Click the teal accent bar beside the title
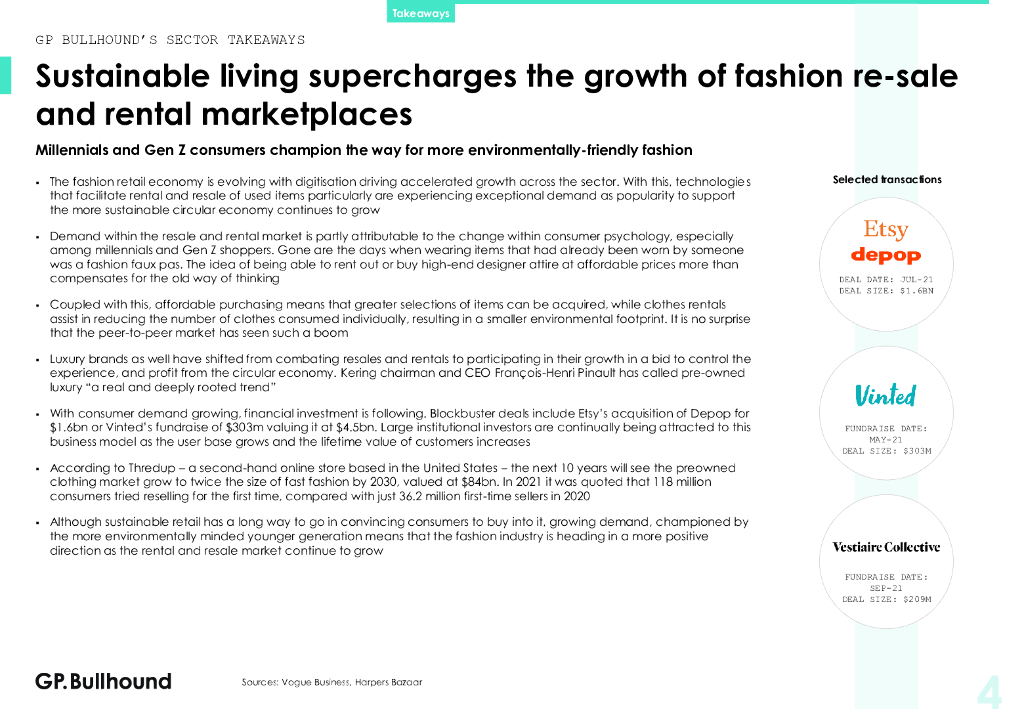The height and width of the screenshot is (709, 1024). pos(6,76)
